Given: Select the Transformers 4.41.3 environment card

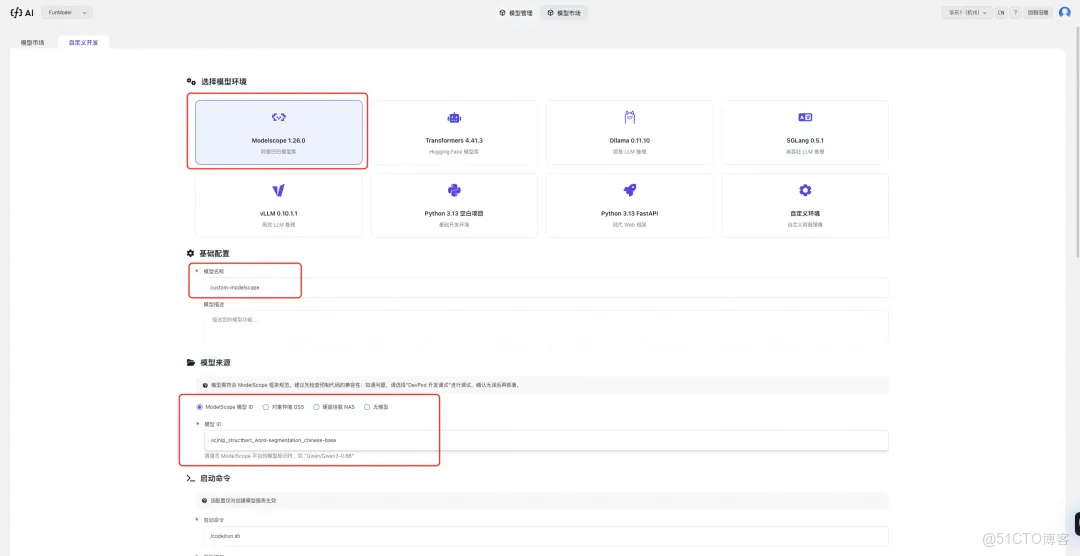Looking at the screenshot, I should (454, 132).
